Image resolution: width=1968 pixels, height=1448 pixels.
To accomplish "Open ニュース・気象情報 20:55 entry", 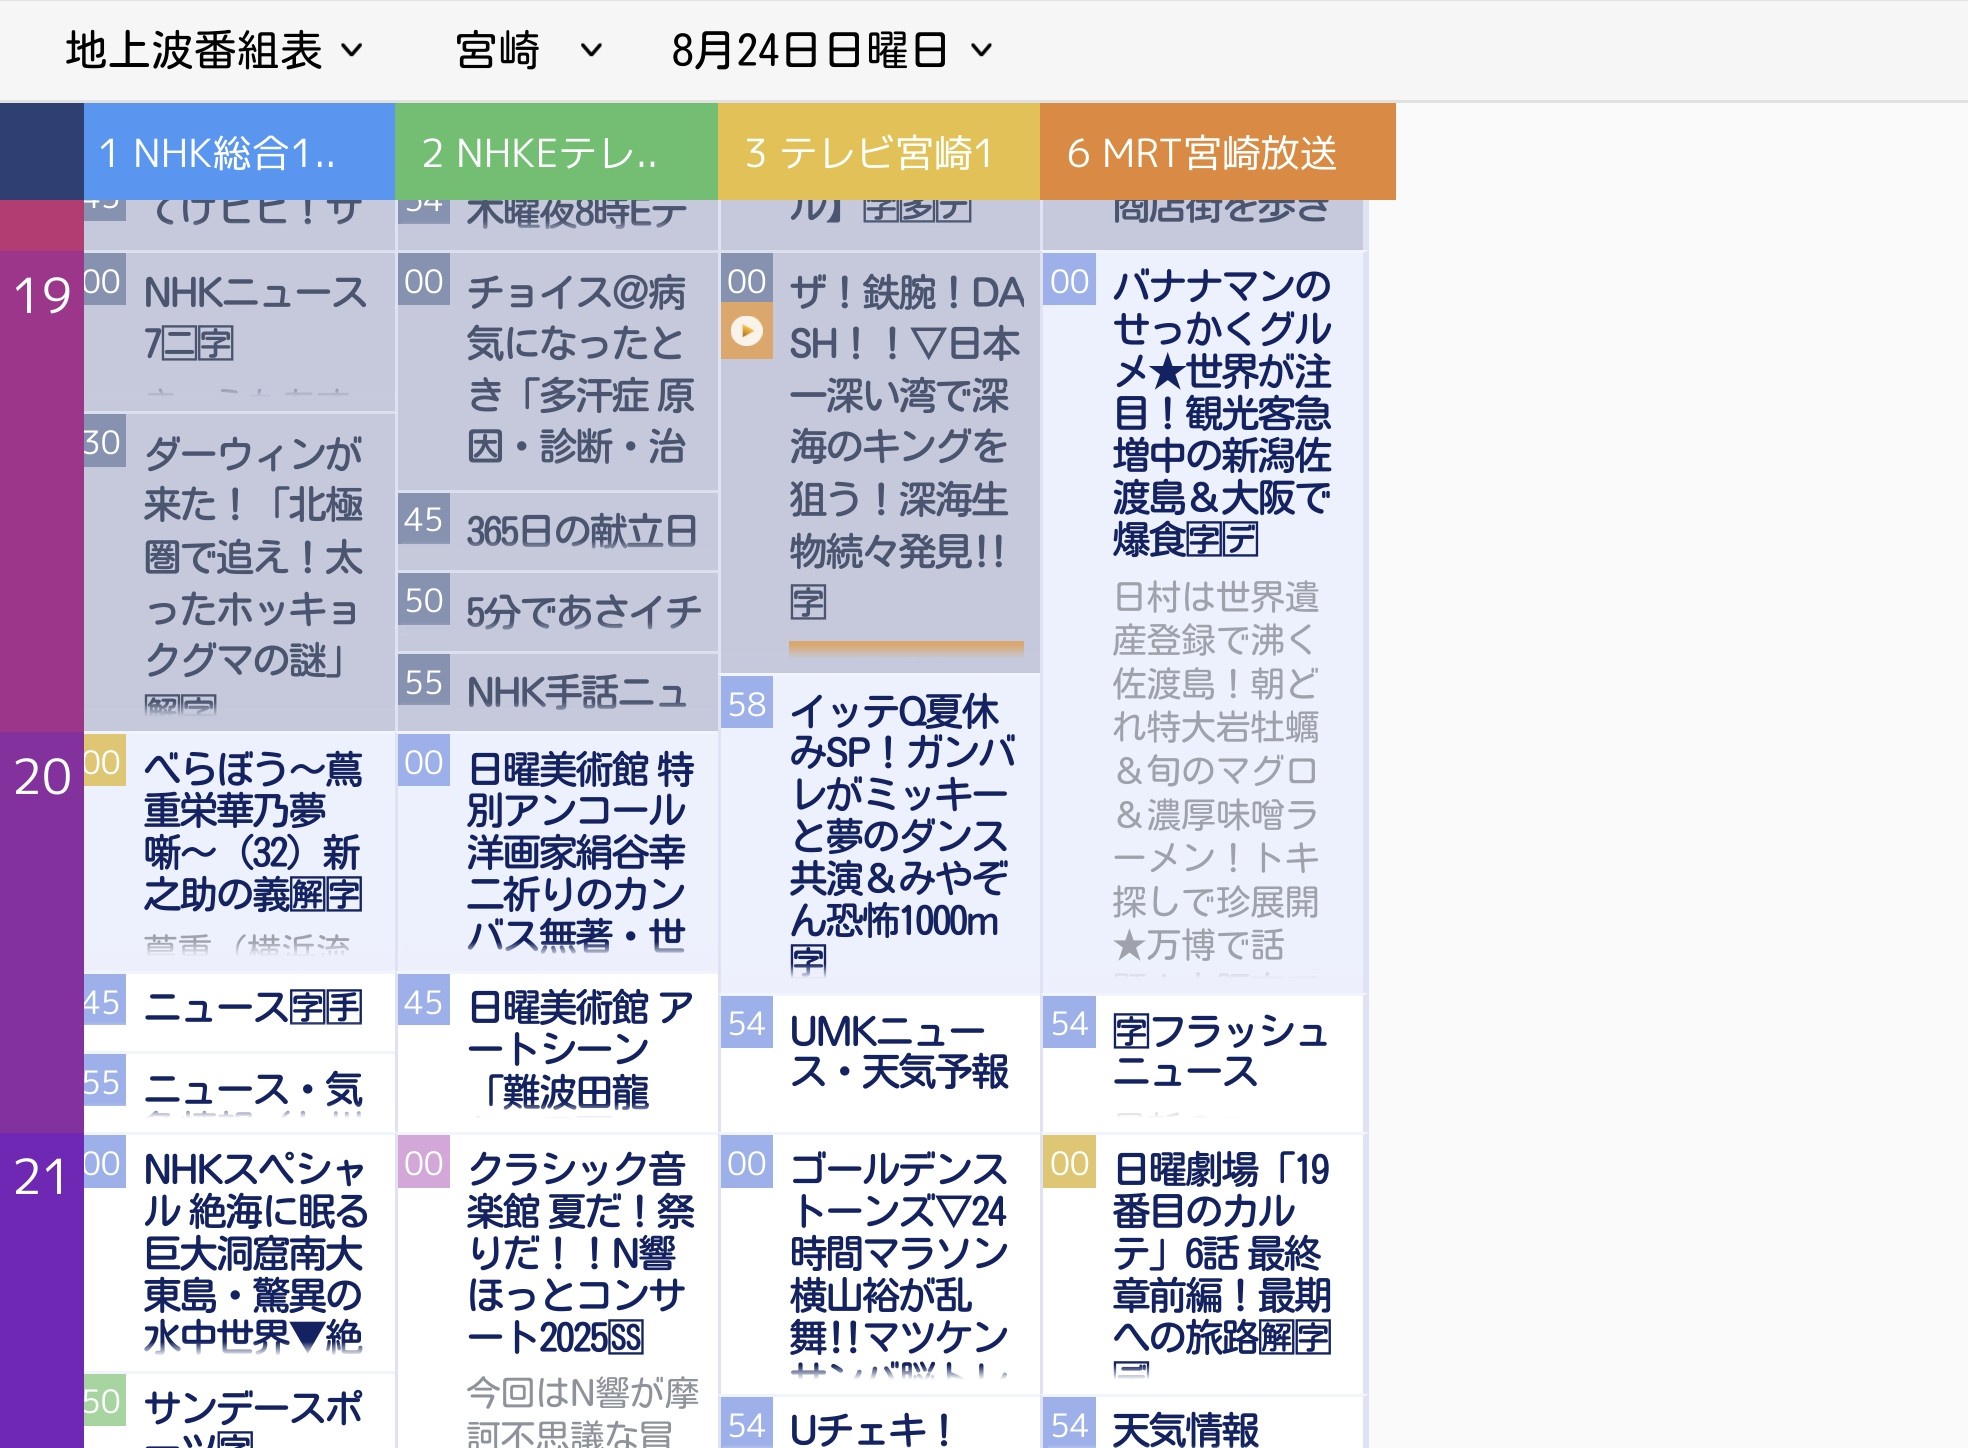I will point(240,1092).
